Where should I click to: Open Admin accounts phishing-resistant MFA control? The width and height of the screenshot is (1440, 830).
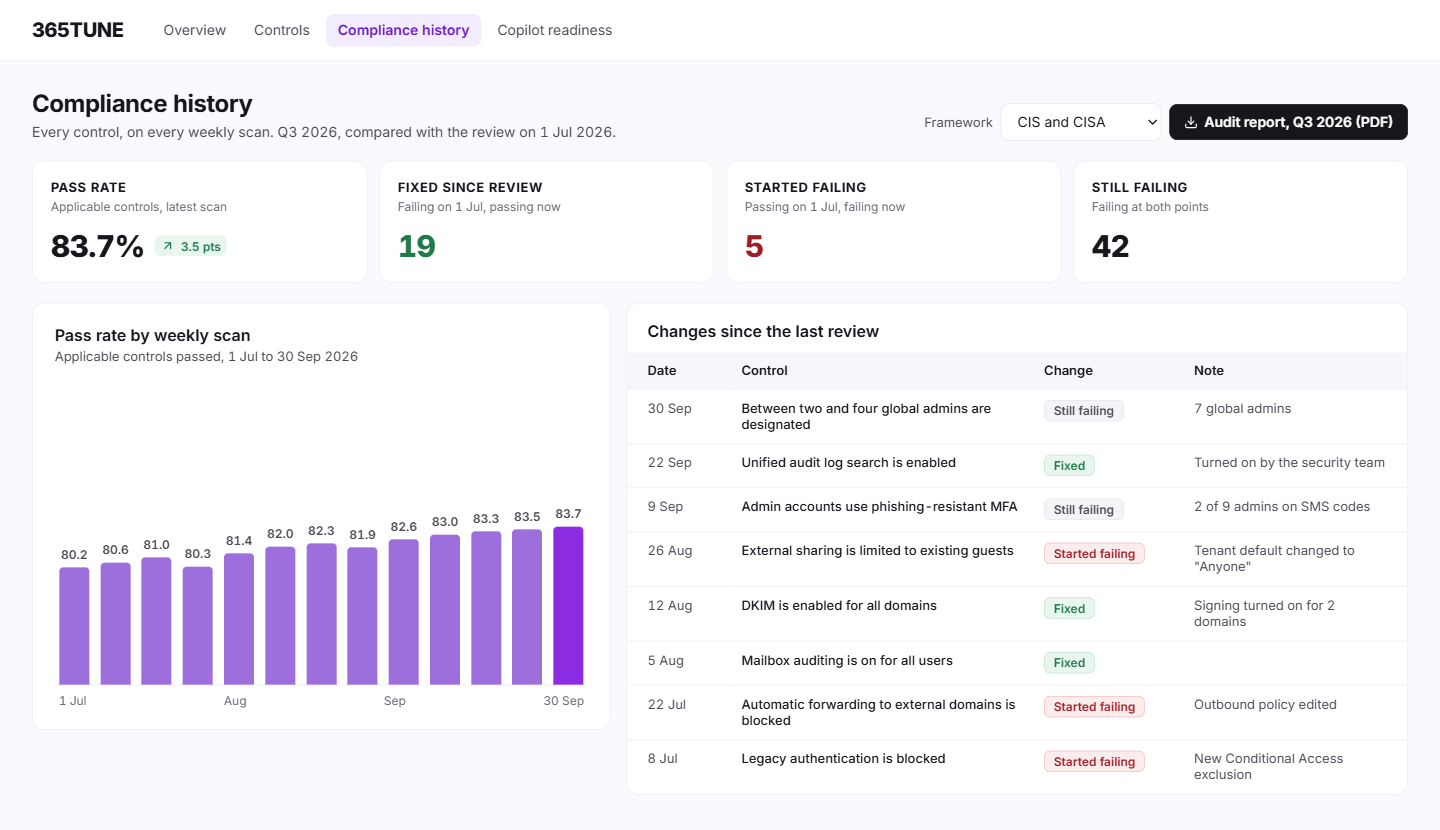tap(880, 506)
